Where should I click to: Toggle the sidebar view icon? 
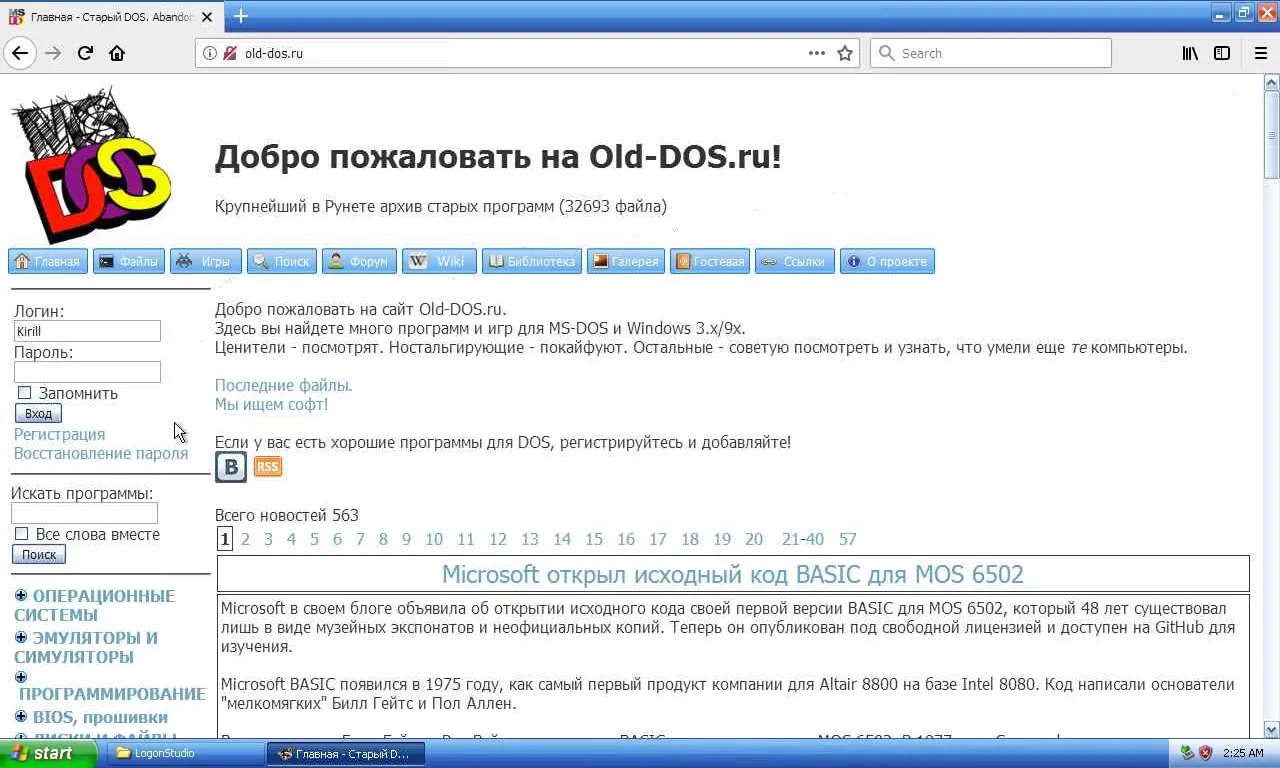coord(1222,53)
